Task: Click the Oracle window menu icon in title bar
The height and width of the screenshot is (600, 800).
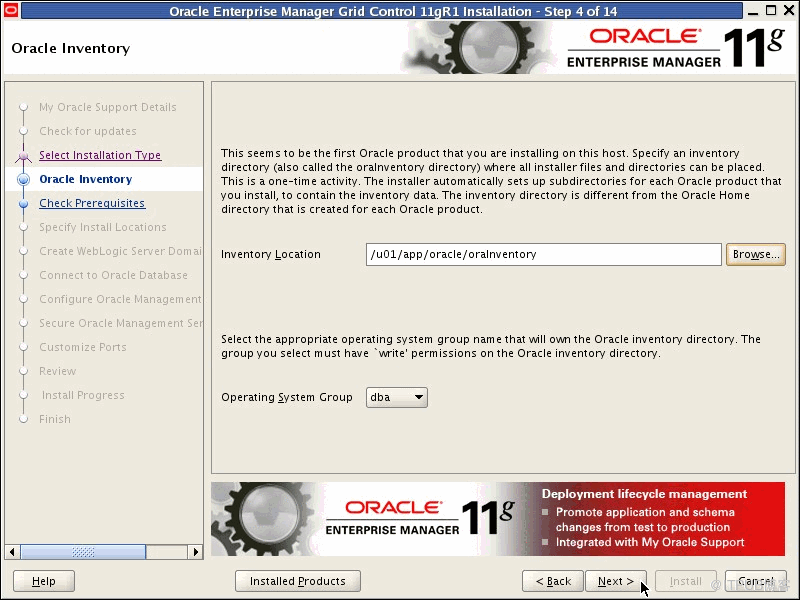Action: pos(10,10)
